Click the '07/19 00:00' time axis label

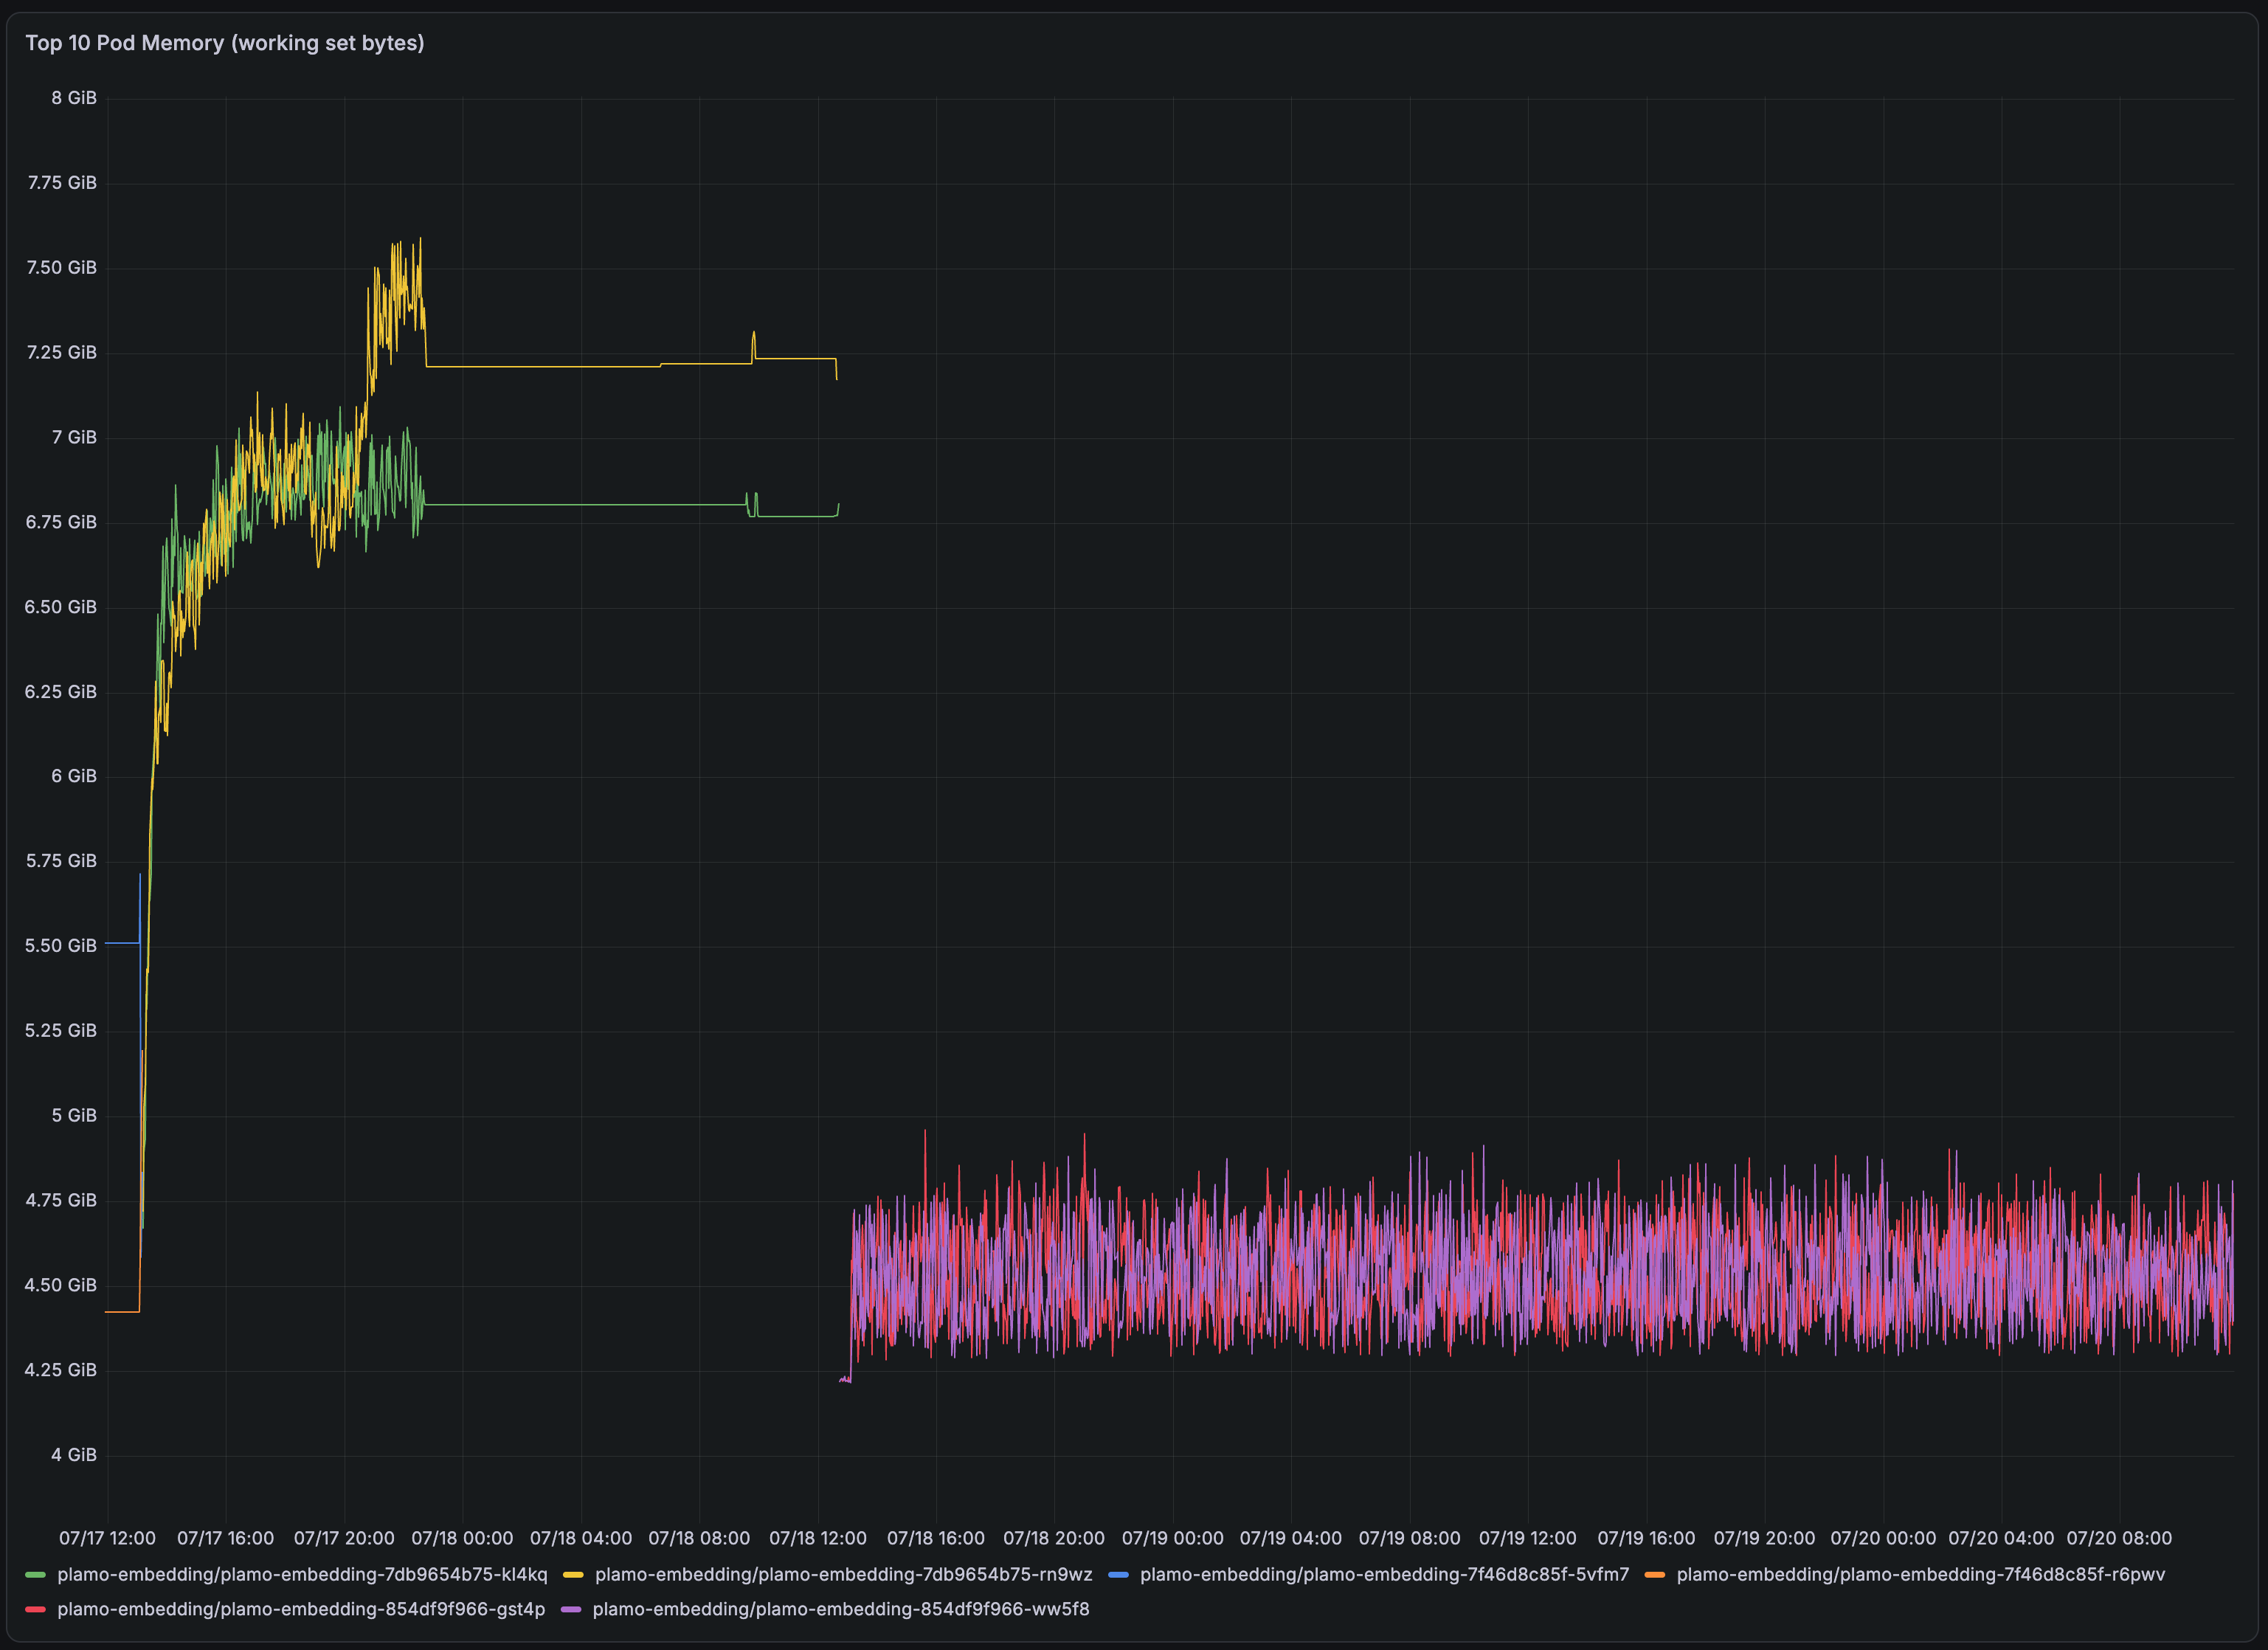point(1172,1538)
